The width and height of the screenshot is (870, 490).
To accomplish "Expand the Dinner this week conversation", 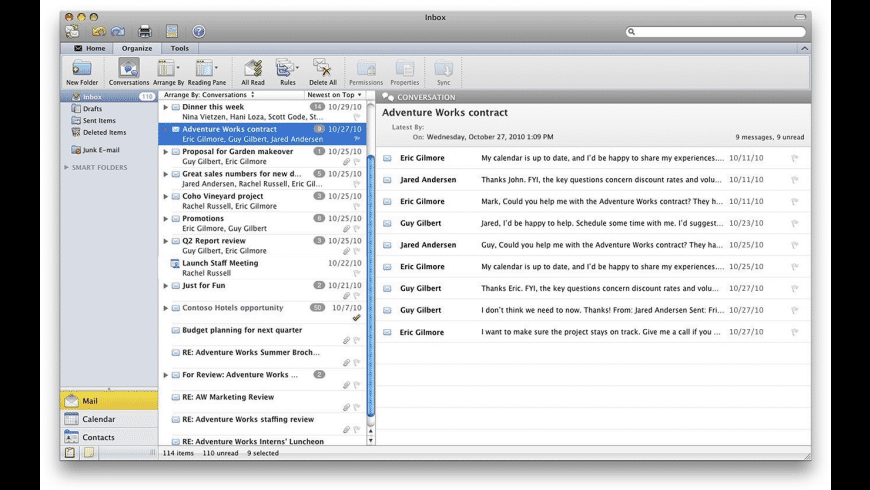I will pos(166,107).
